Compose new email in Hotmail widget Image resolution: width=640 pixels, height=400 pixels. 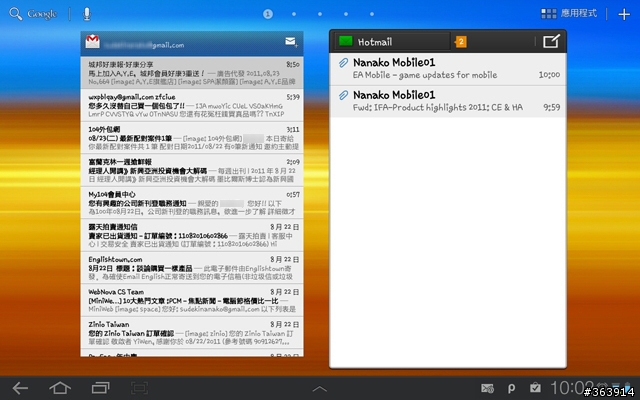pyautogui.click(x=551, y=41)
